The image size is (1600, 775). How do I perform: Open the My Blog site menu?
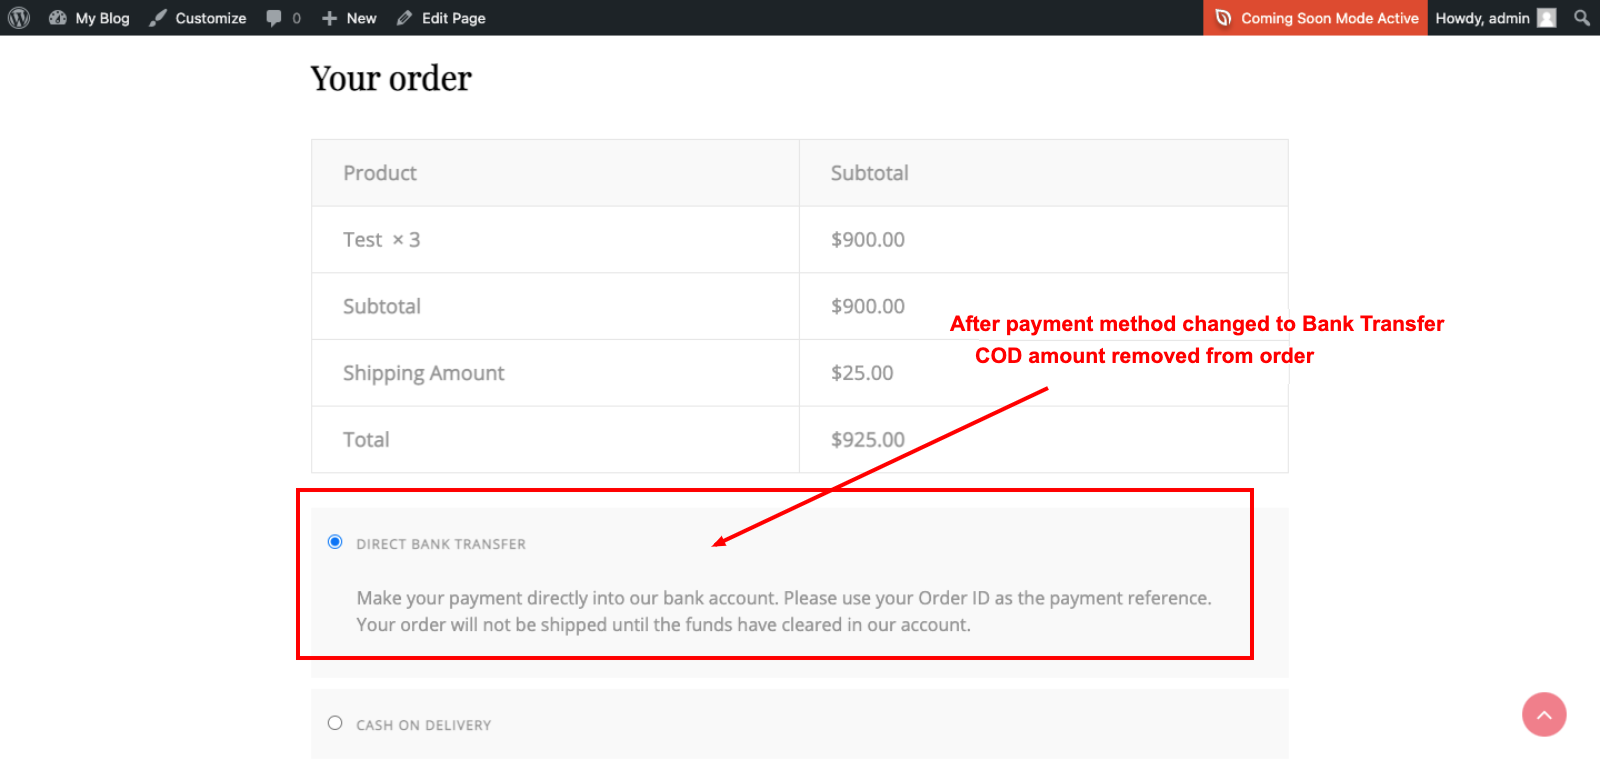pyautogui.click(x=89, y=18)
